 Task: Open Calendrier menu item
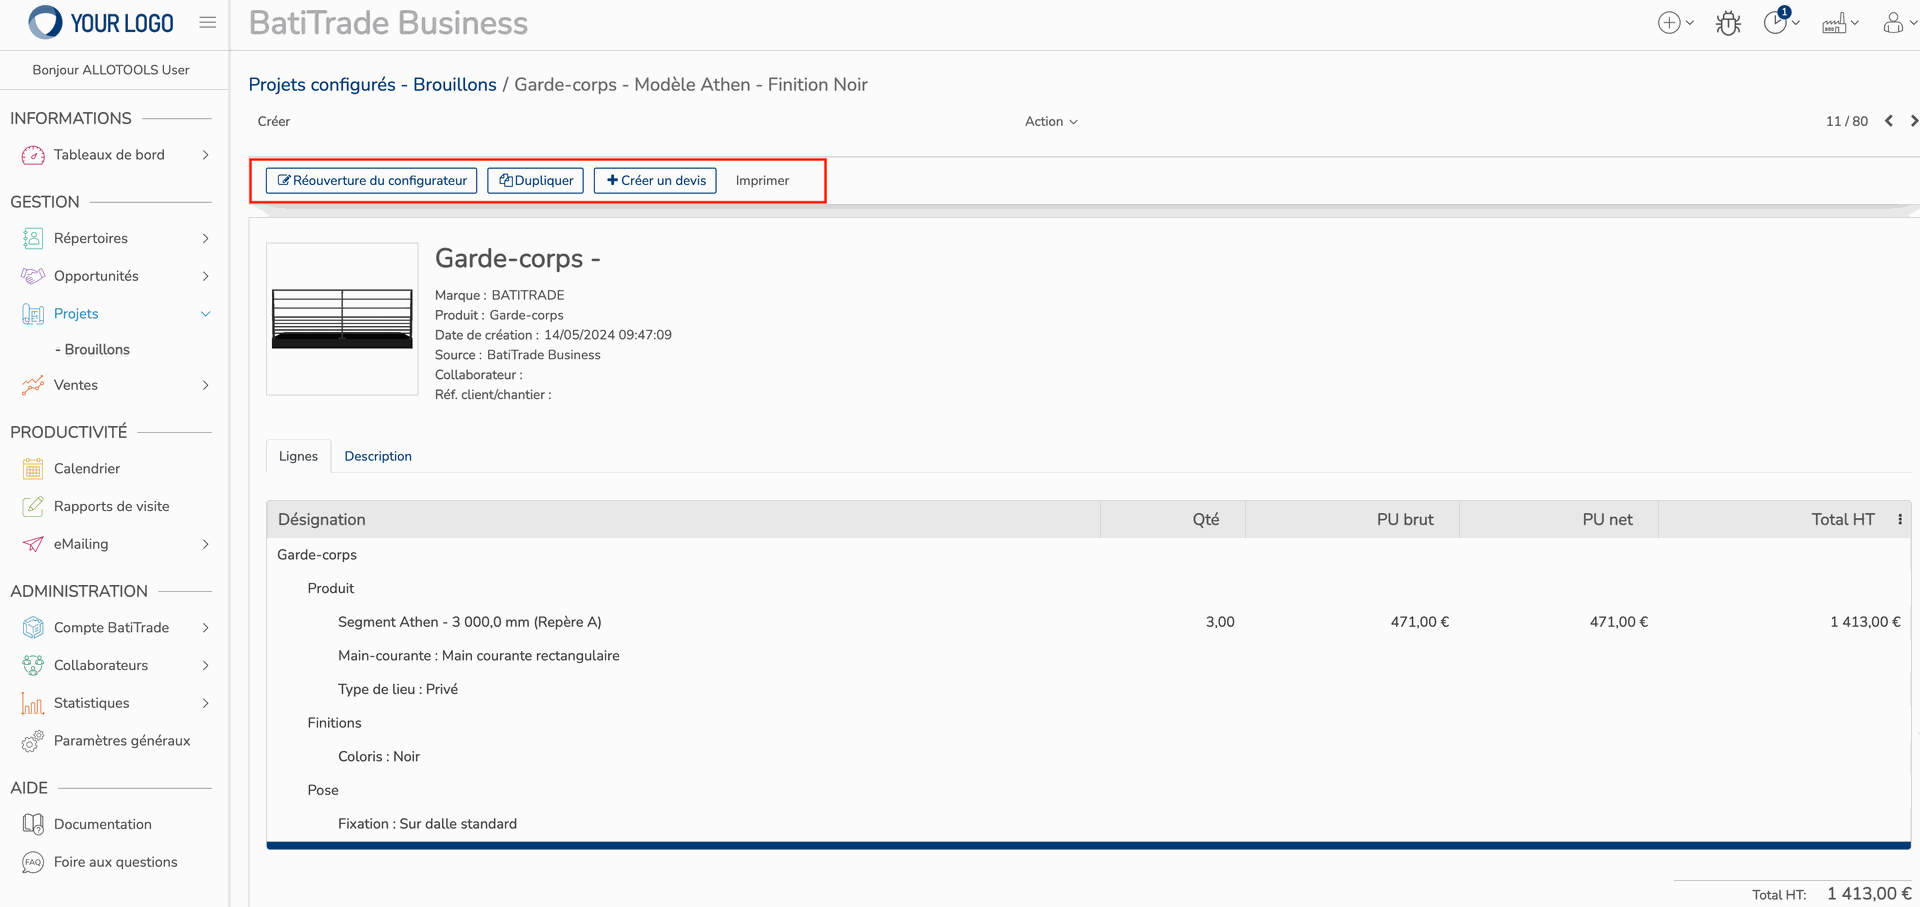coord(87,468)
